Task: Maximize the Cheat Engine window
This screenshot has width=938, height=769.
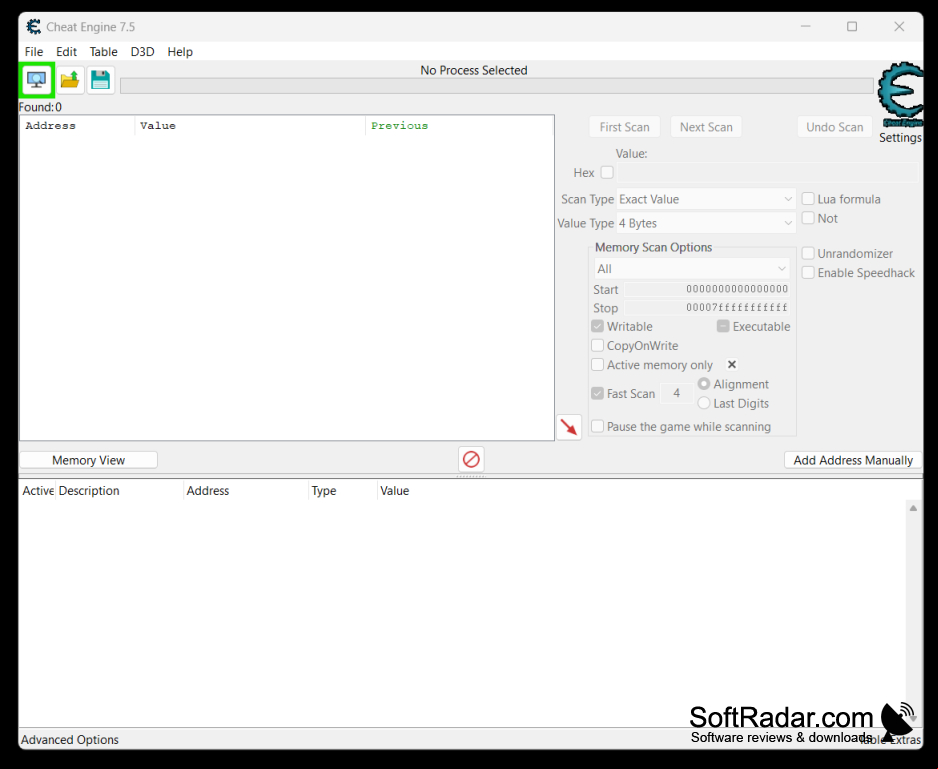Action: point(852,26)
